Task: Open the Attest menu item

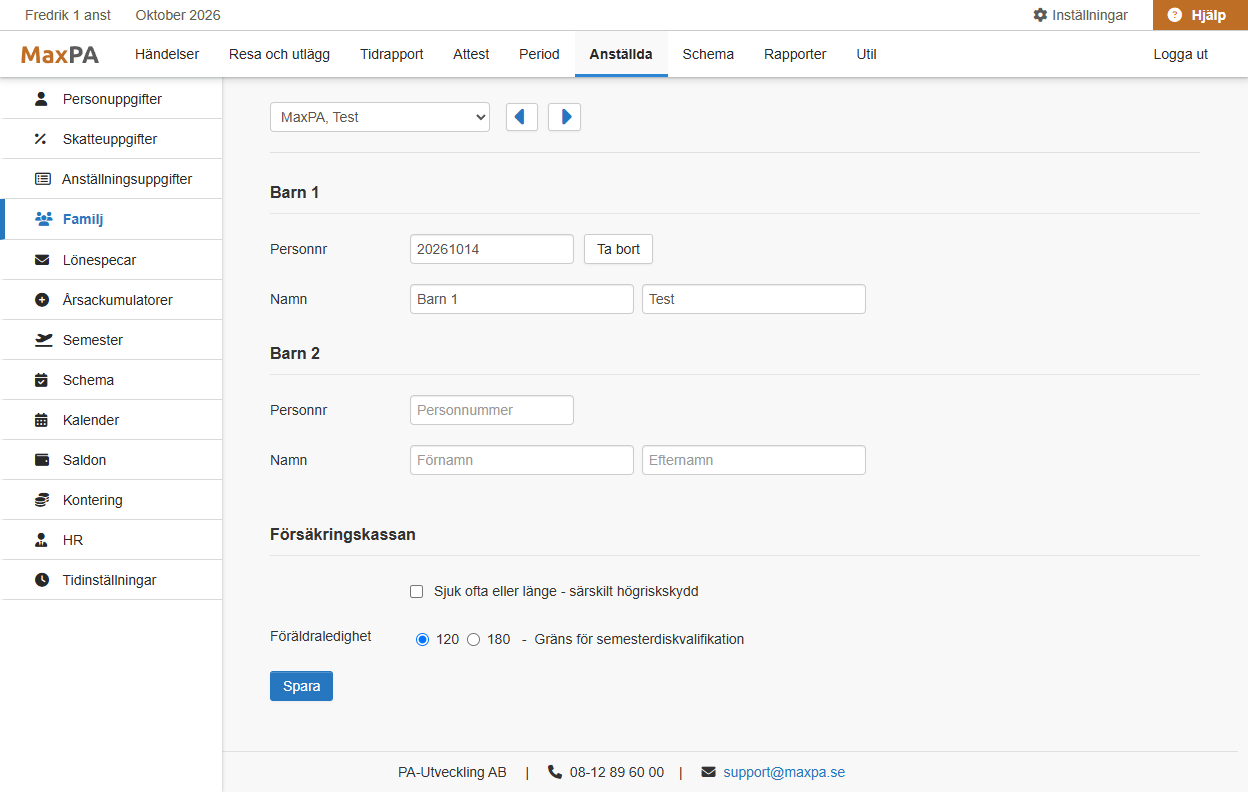Action: (x=471, y=54)
